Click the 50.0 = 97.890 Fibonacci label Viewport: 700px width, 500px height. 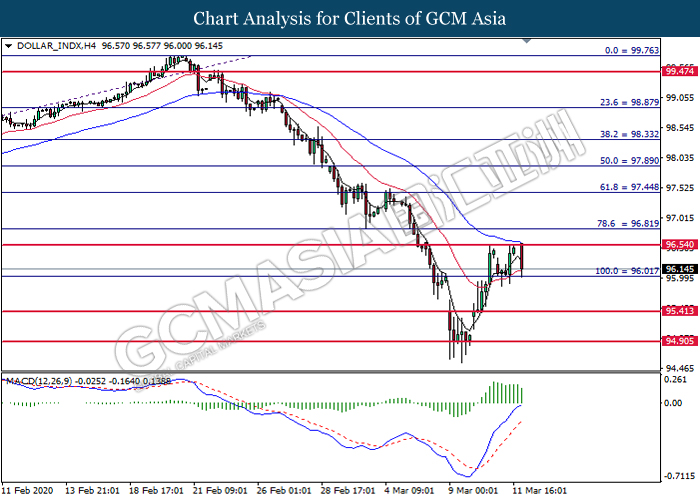click(x=629, y=160)
